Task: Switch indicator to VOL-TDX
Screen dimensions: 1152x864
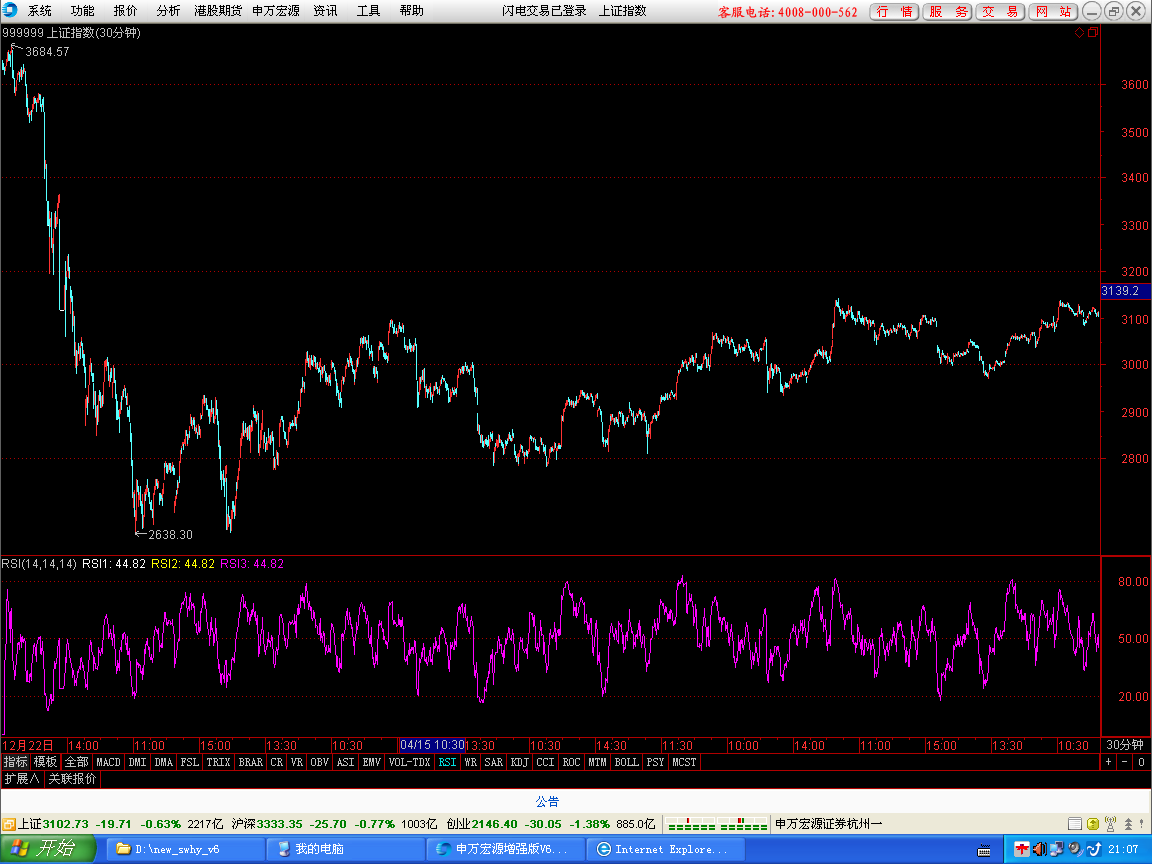Action: click(409, 762)
